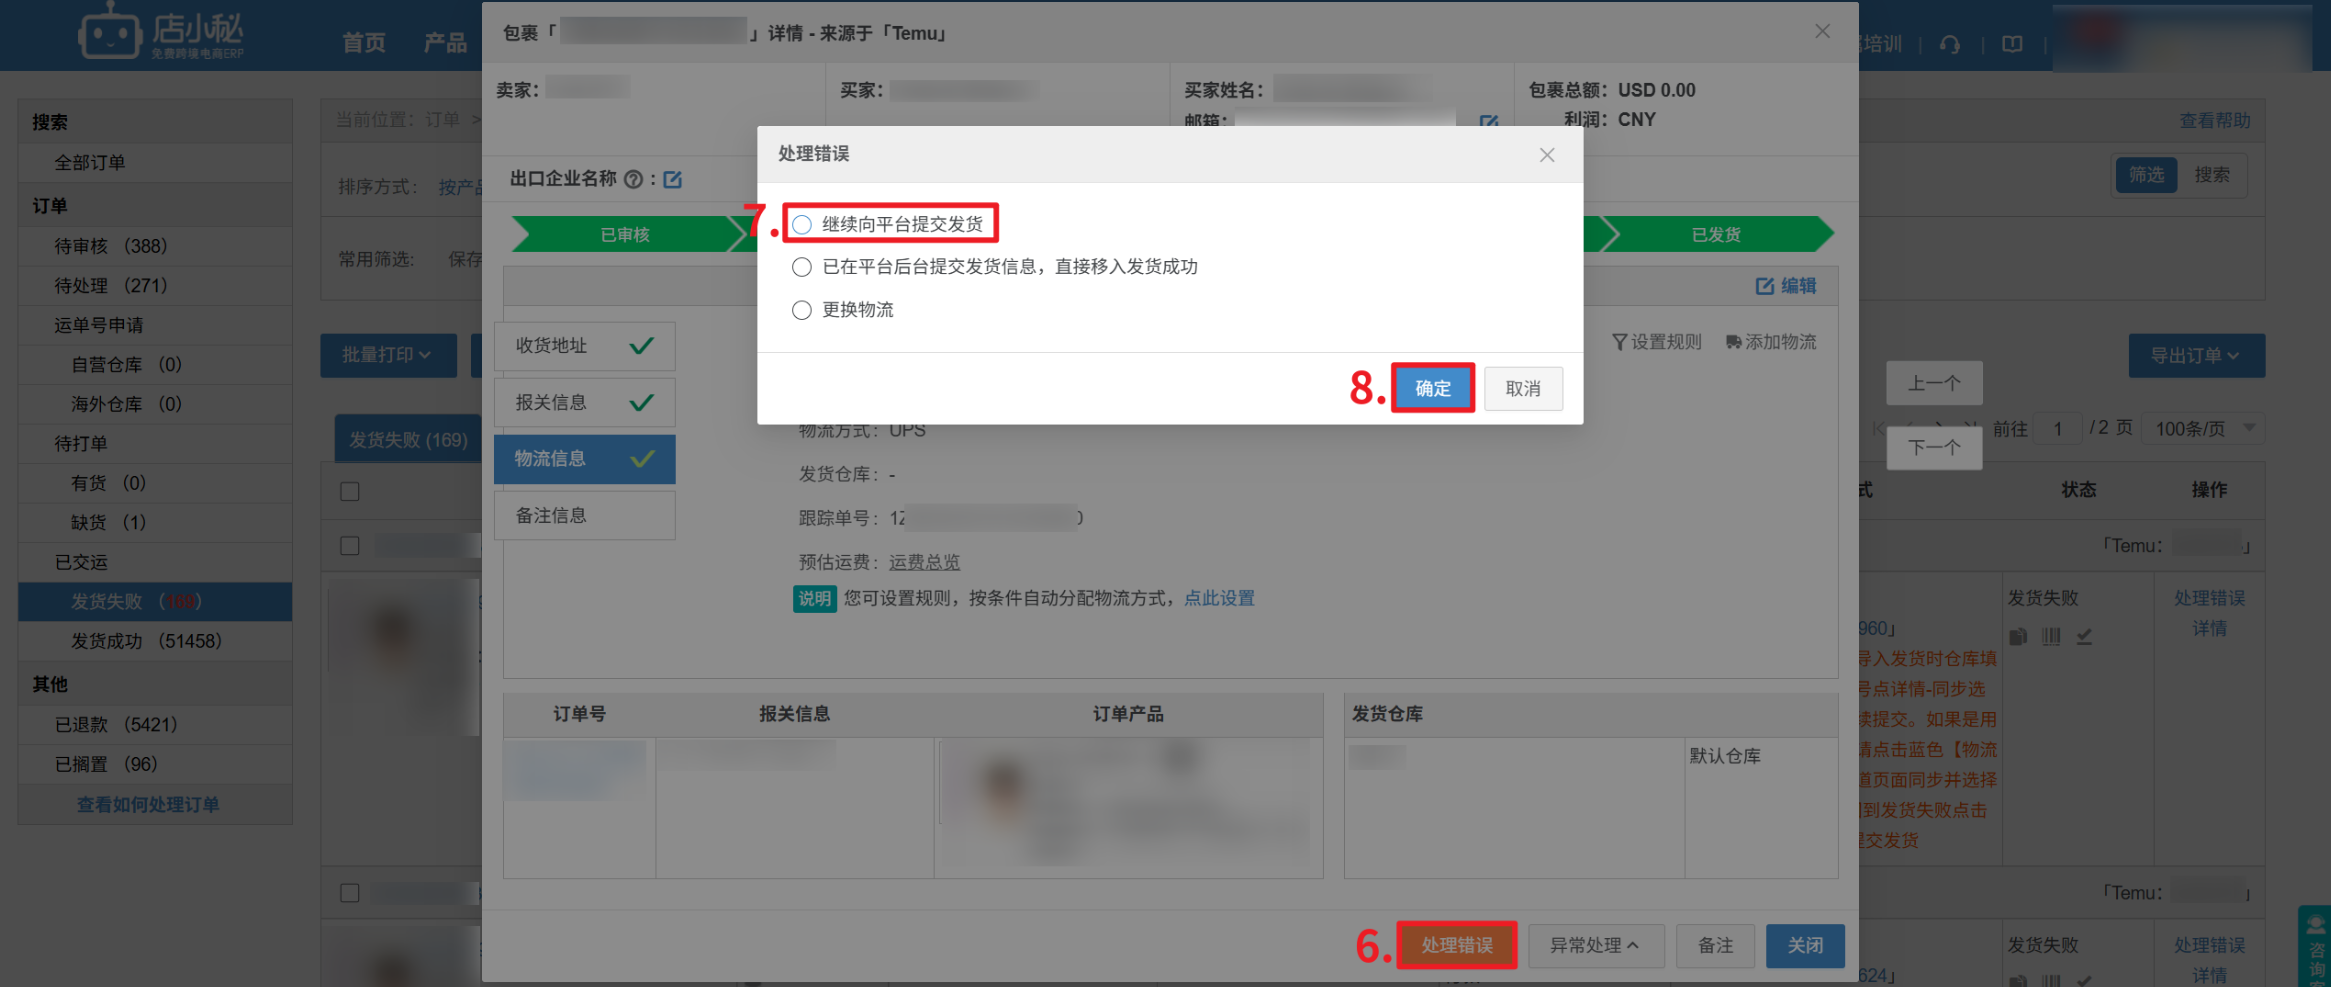Click the green 说明 badge
The height and width of the screenshot is (987, 2331).
[815, 599]
